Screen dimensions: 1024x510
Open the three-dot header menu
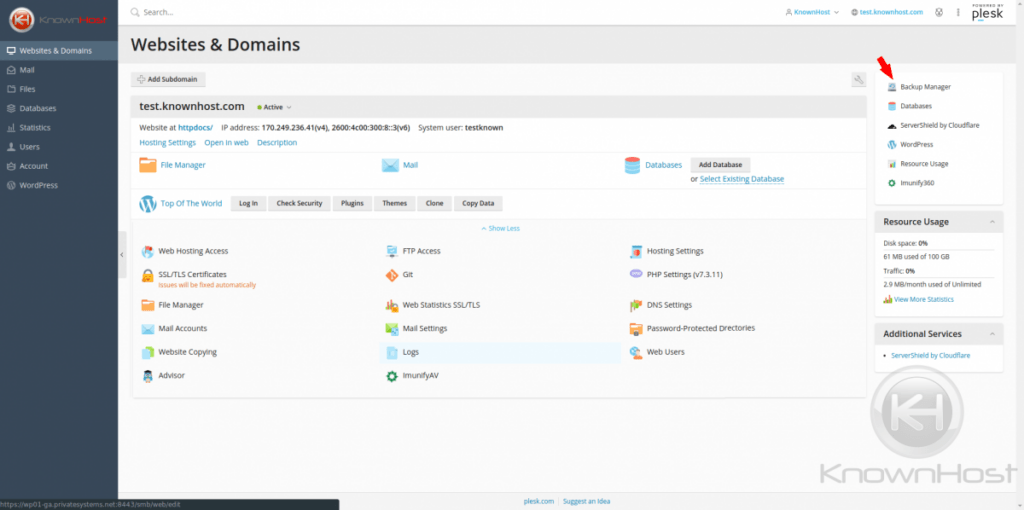958,12
